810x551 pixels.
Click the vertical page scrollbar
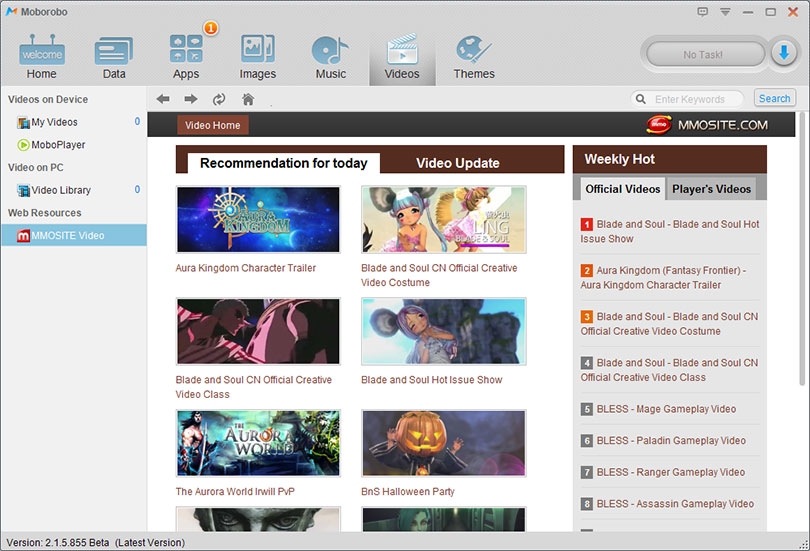click(x=802, y=248)
